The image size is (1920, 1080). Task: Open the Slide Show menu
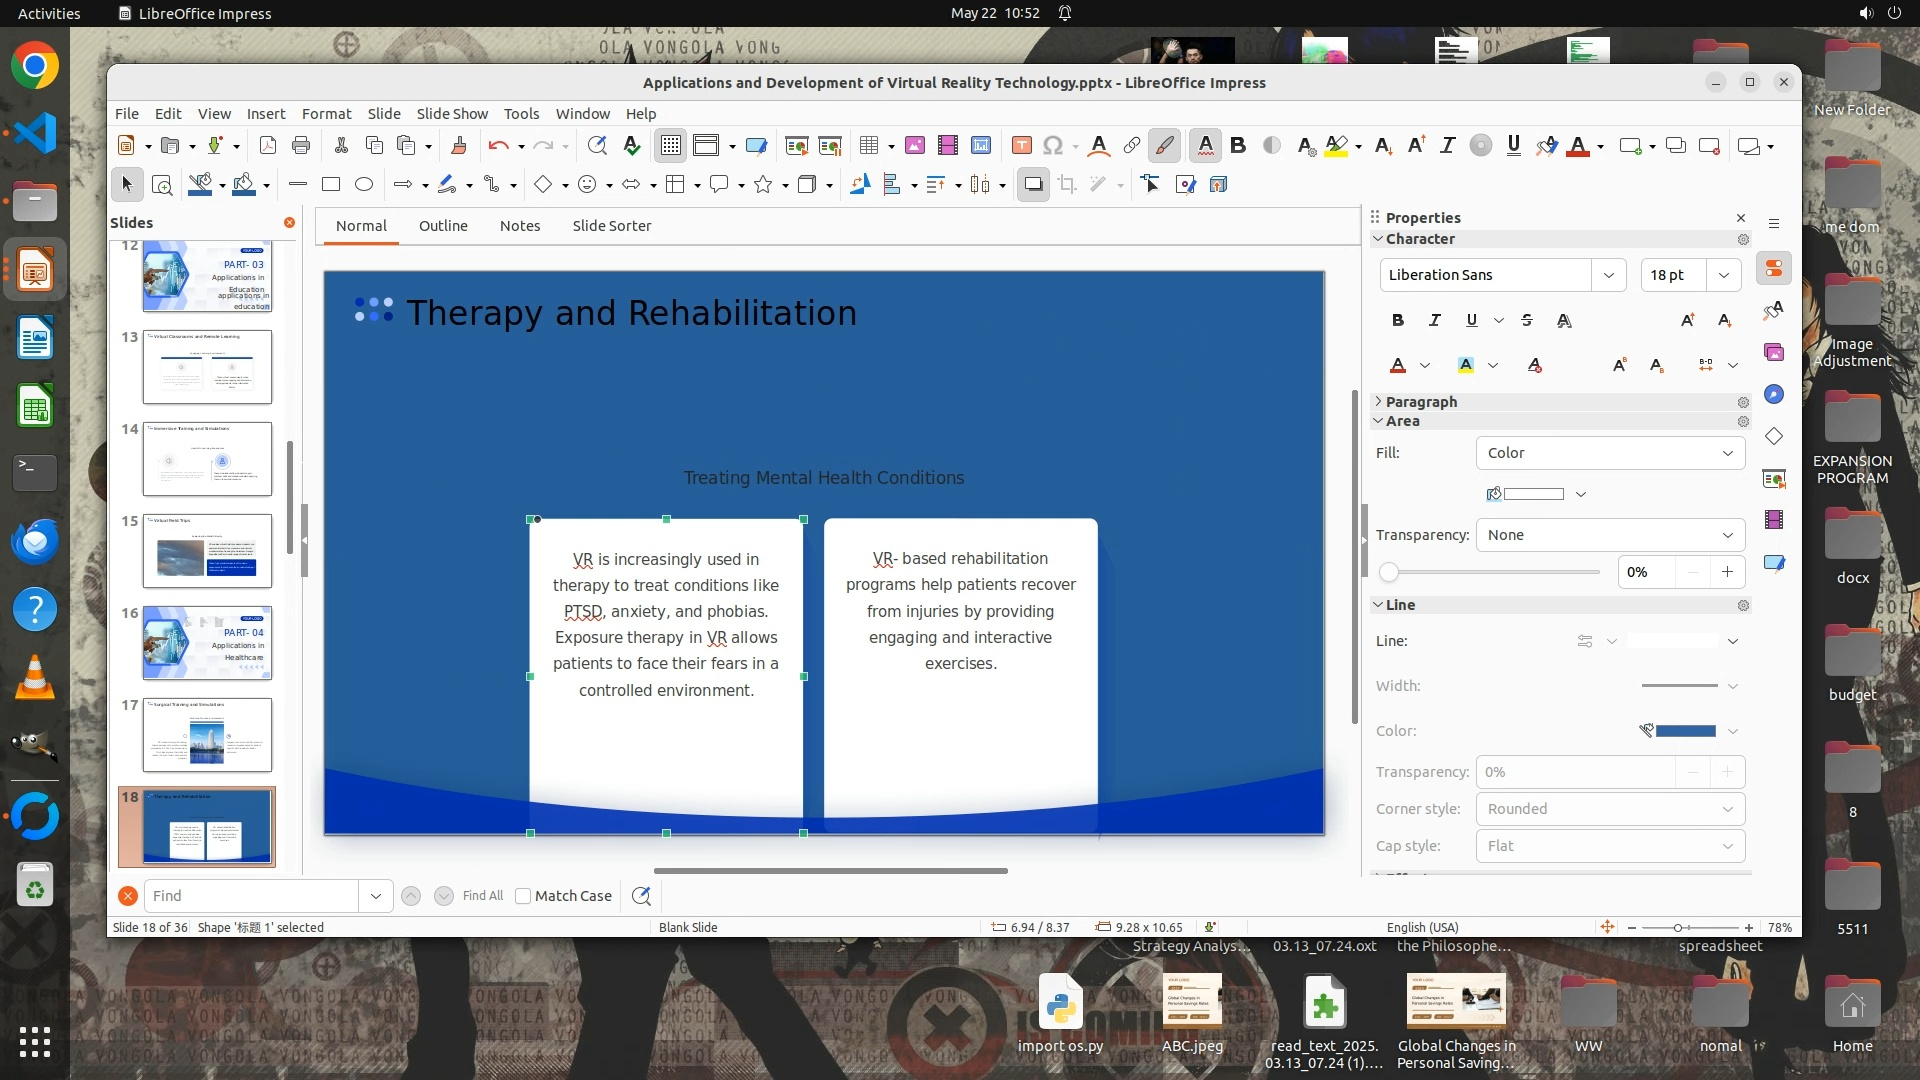point(452,113)
